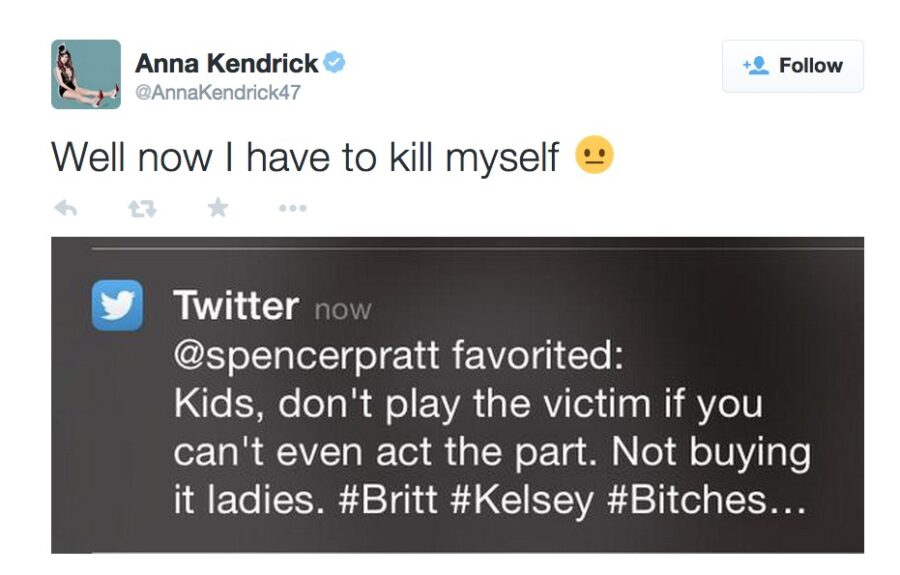The width and height of the screenshot is (900, 575).
Task: Click the Twitter bird icon in the notification
Action: pos(117,305)
